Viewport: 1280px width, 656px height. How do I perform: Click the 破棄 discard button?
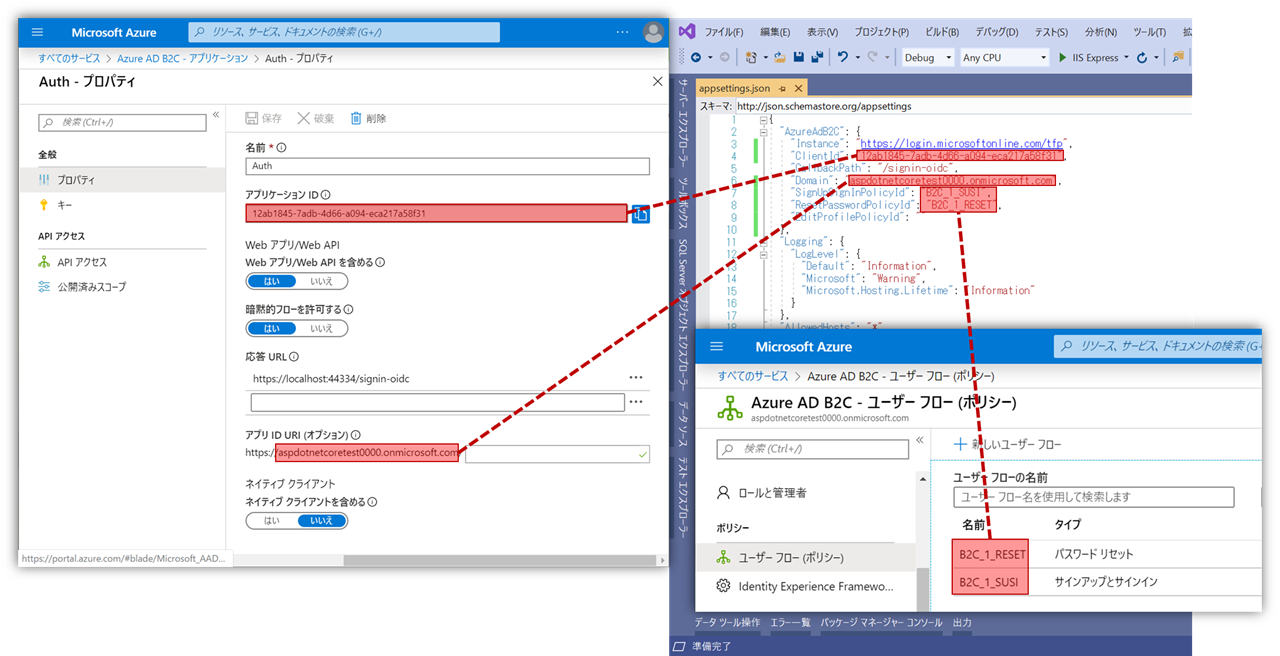click(316, 118)
